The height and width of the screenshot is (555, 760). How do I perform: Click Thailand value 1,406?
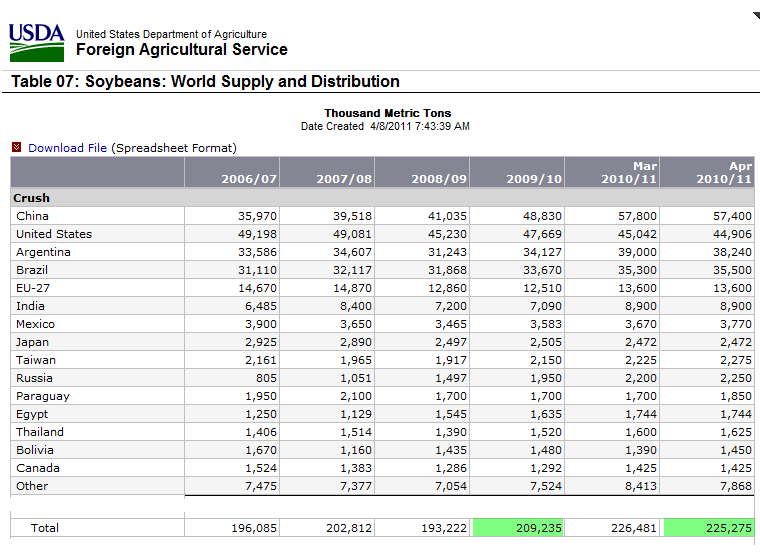click(261, 432)
